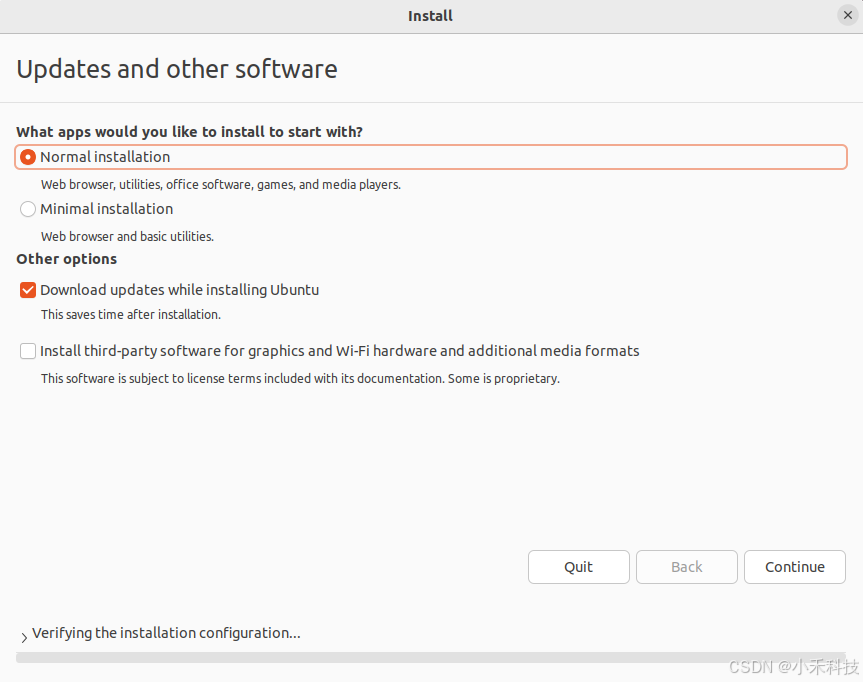Go back with the Back button
Viewport: 863px width, 682px height.
click(x=686, y=567)
